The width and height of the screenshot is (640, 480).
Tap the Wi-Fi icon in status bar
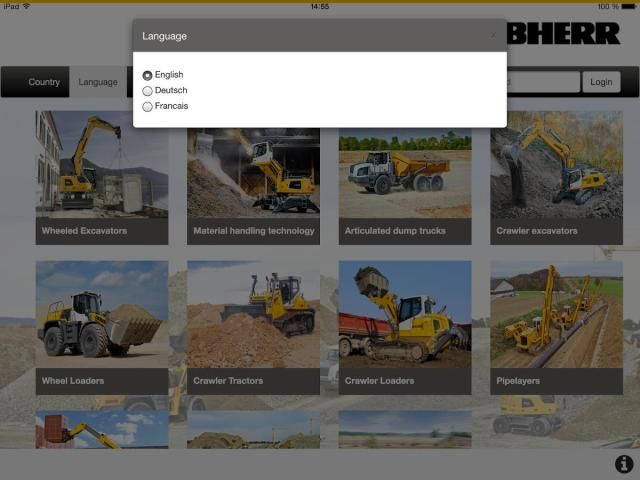(26, 6)
